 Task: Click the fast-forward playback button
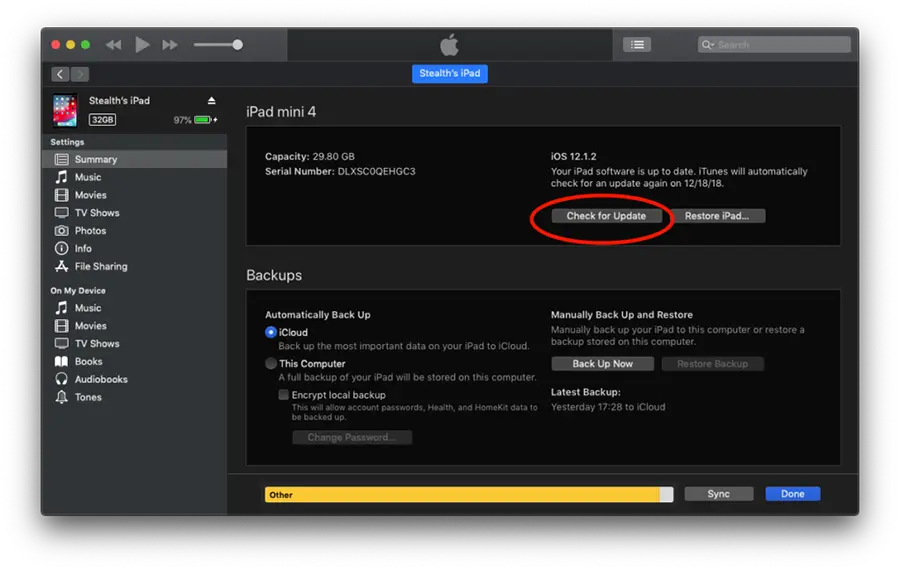point(170,45)
